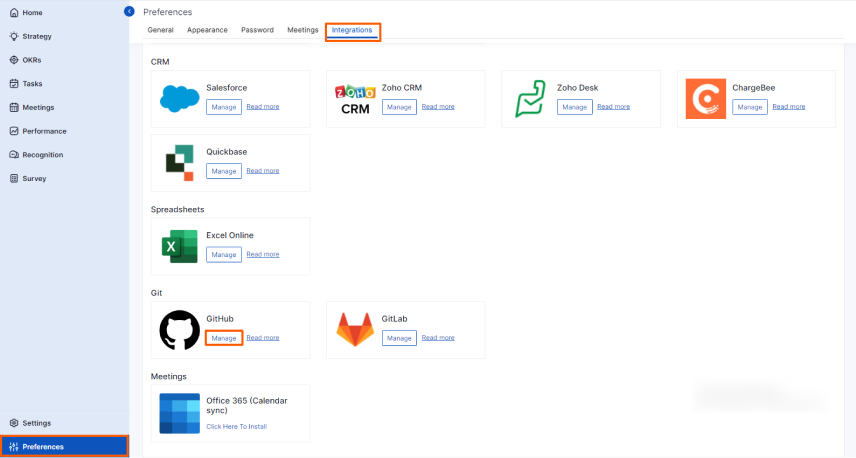Click the Performance chart icon
This screenshot has height=458, width=856.
[x=14, y=131]
